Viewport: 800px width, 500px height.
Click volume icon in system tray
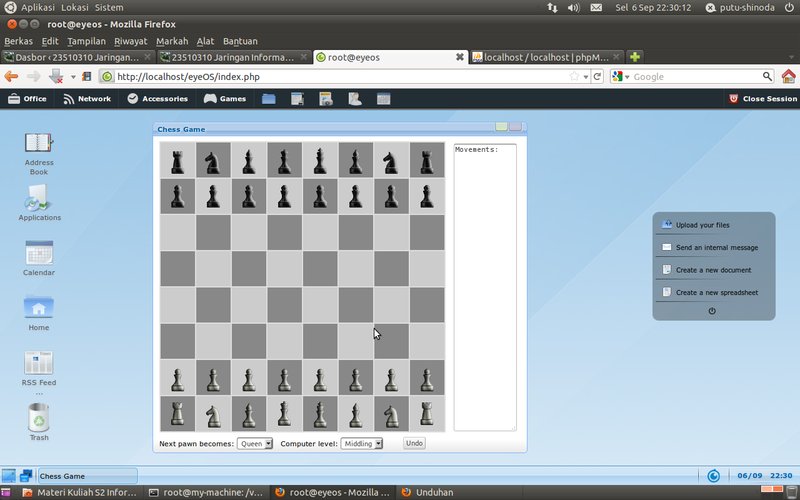[574, 8]
